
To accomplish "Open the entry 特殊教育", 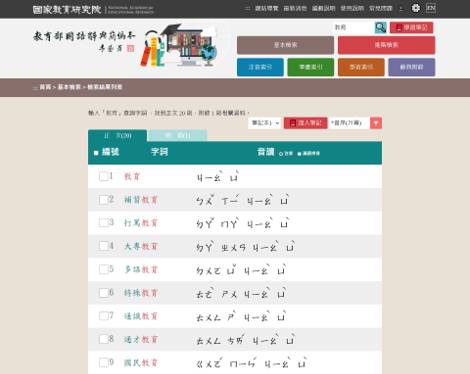I will click(141, 293).
